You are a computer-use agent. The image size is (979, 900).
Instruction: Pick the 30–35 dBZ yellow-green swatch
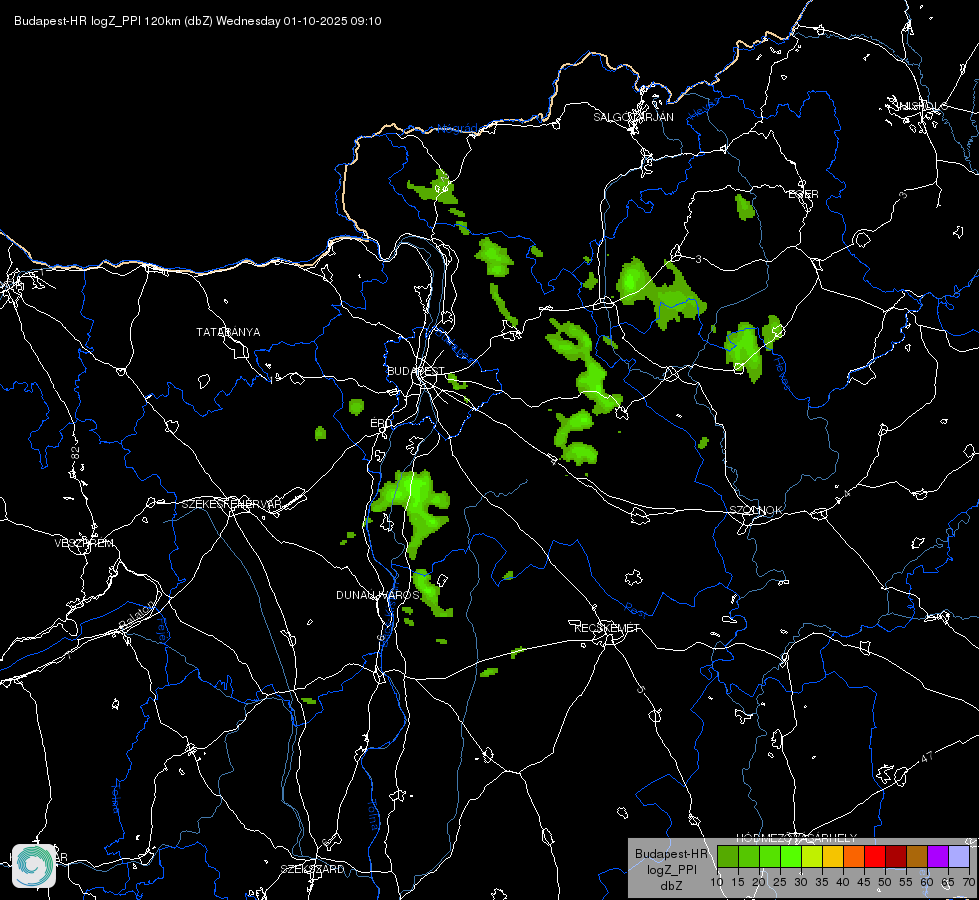tap(812, 856)
